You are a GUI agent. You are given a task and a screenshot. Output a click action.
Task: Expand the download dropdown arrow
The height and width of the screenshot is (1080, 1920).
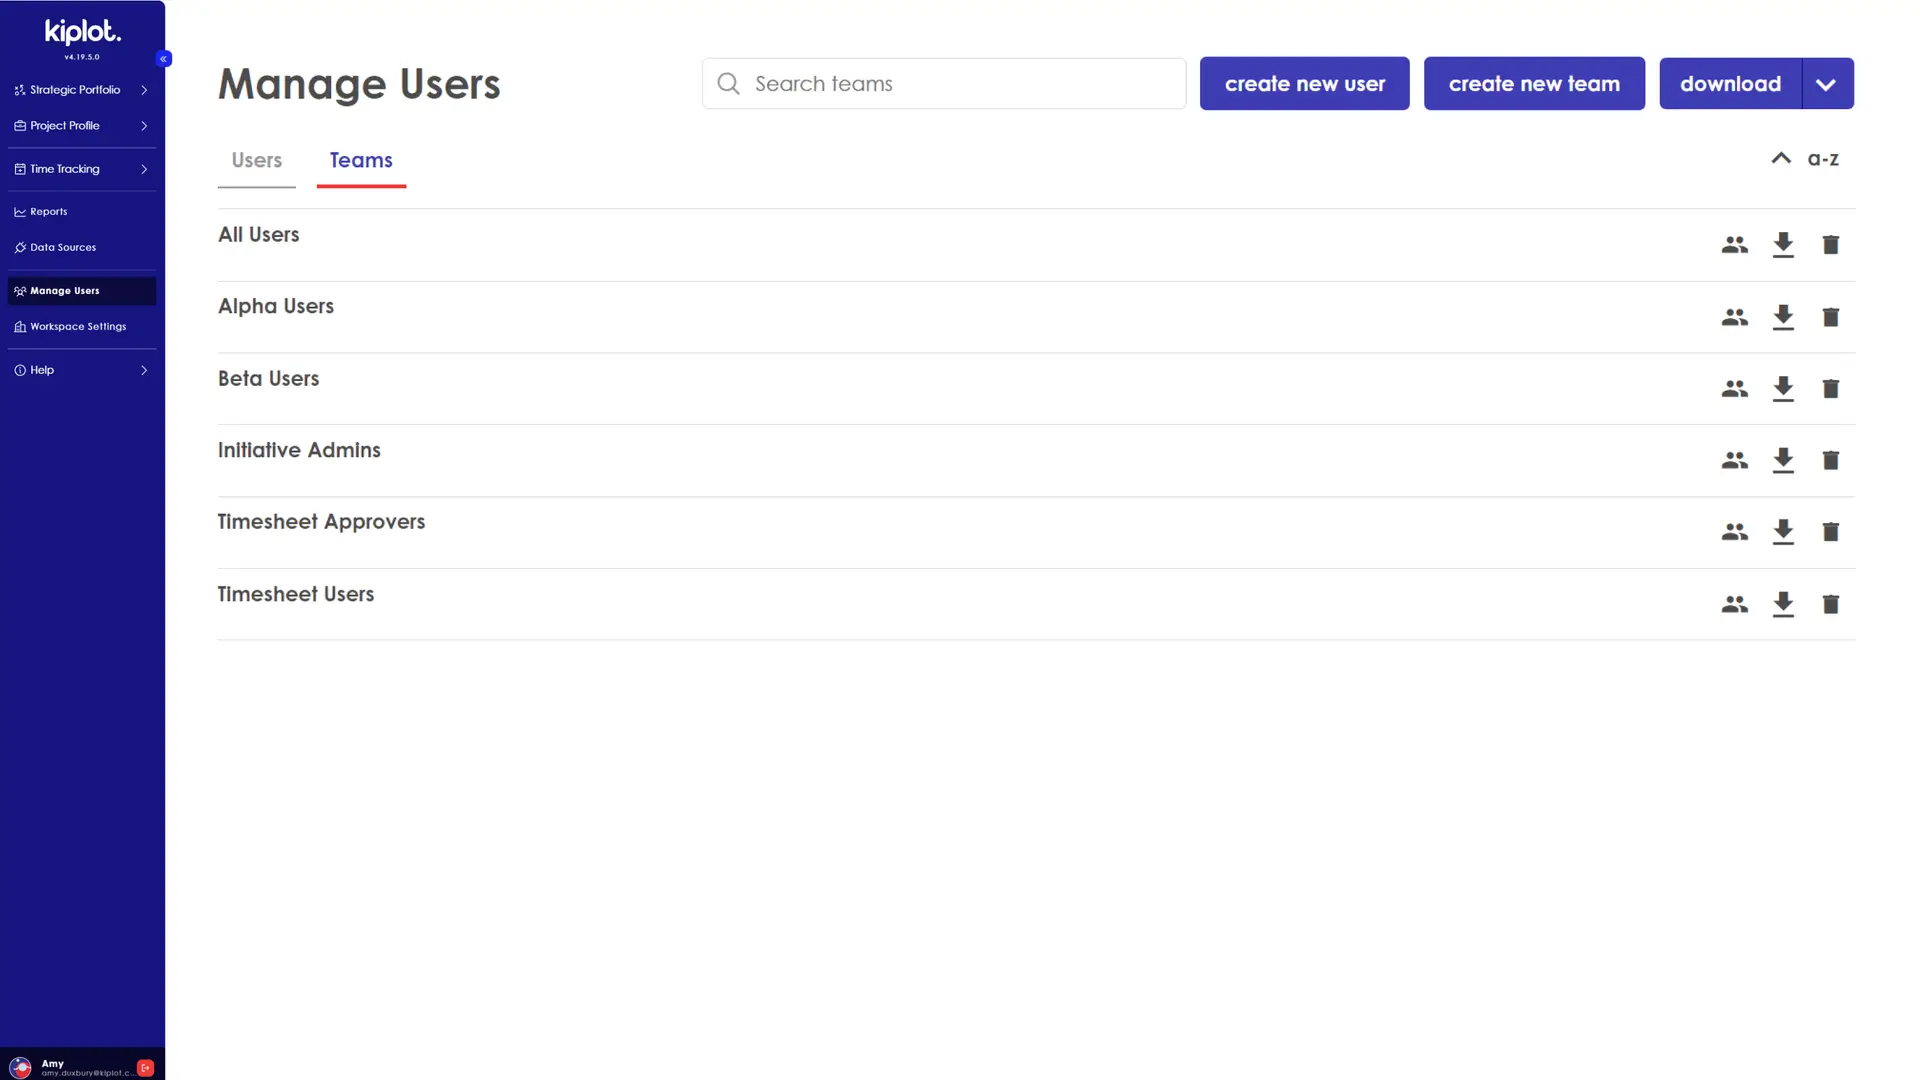point(1826,83)
